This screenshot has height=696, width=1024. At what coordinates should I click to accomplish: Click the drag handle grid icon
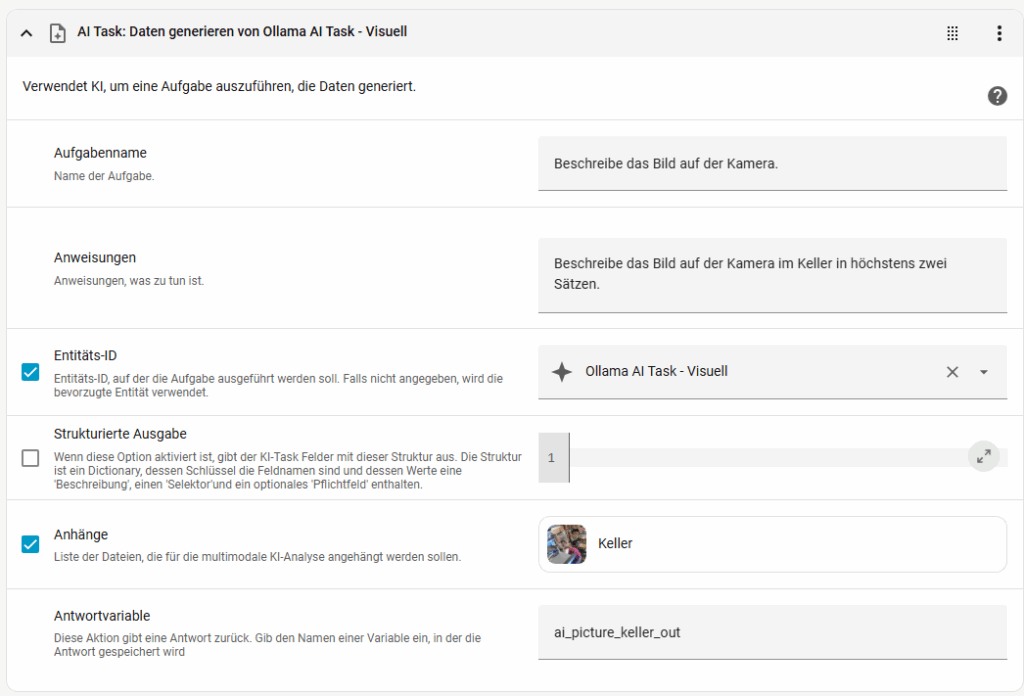[952, 33]
